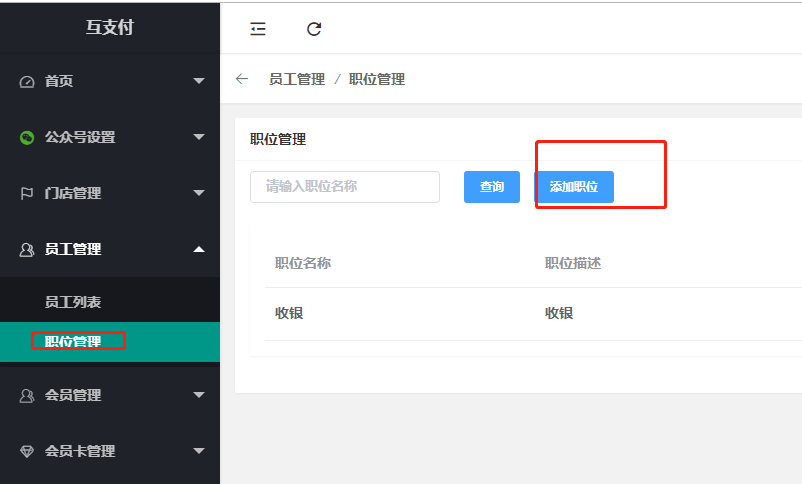
Task: Expand the 会员卡管理 dropdown arrow
Action: pos(199,451)
